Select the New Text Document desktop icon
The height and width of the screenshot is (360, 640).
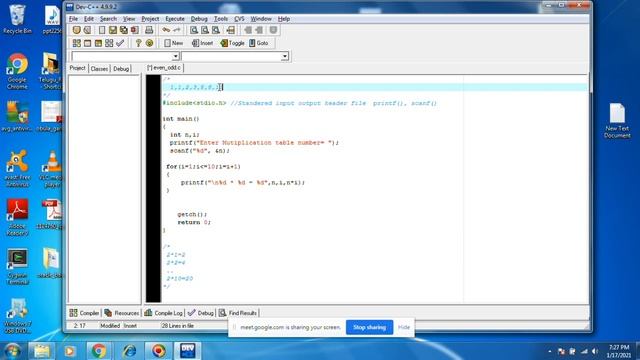[617, 121]
